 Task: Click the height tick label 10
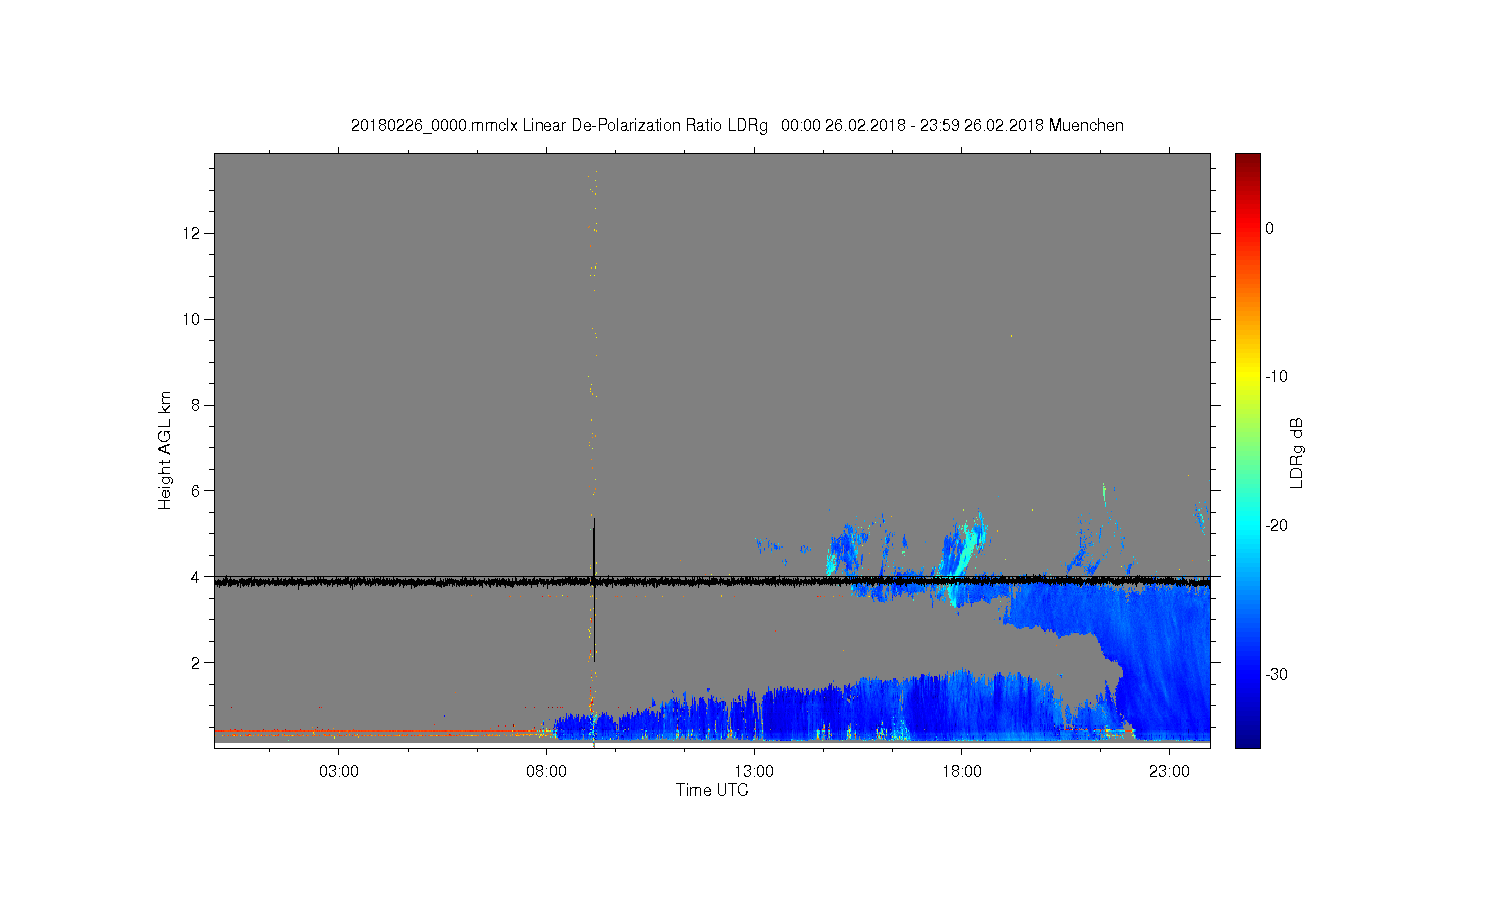192,319
